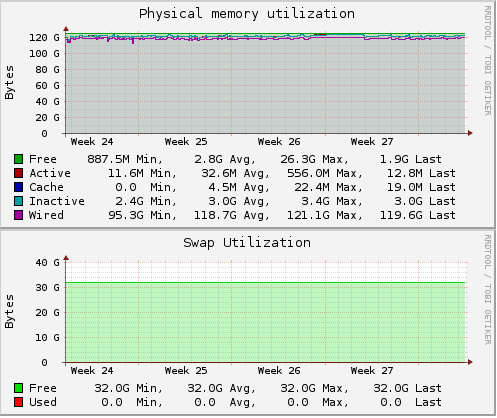Click the '10 G' label on Swap graph

pyautogui.click(x=47, y=338)
